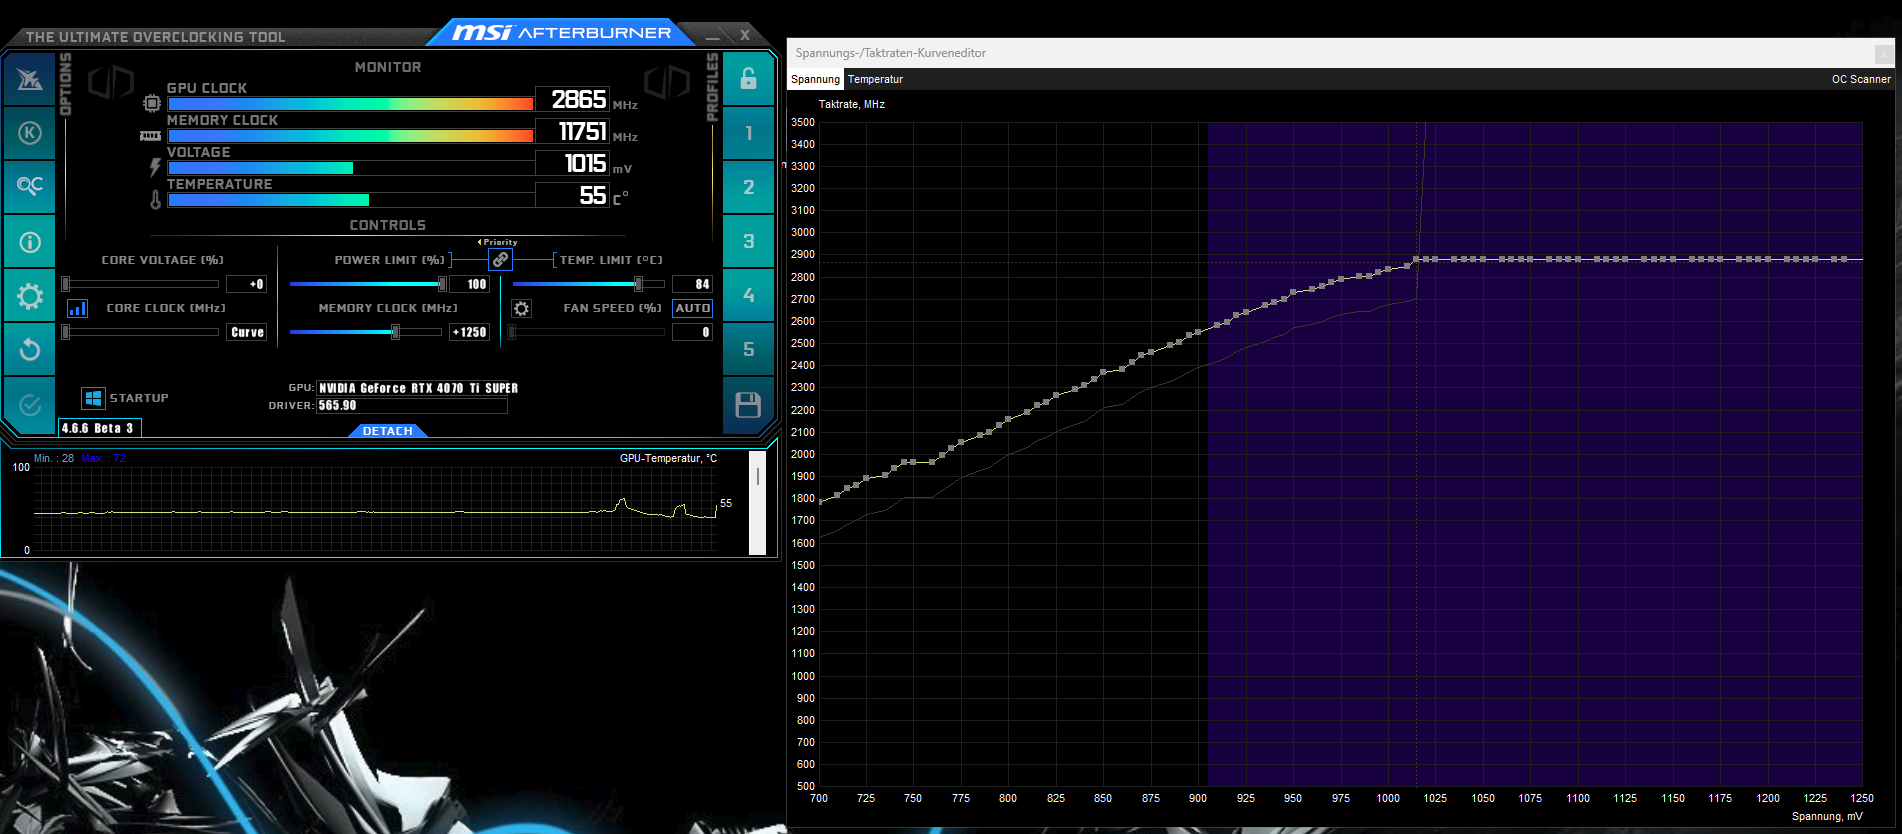Click the core clock slider handle
This screenshot has width=1902, height=834.
pos(66,332)
